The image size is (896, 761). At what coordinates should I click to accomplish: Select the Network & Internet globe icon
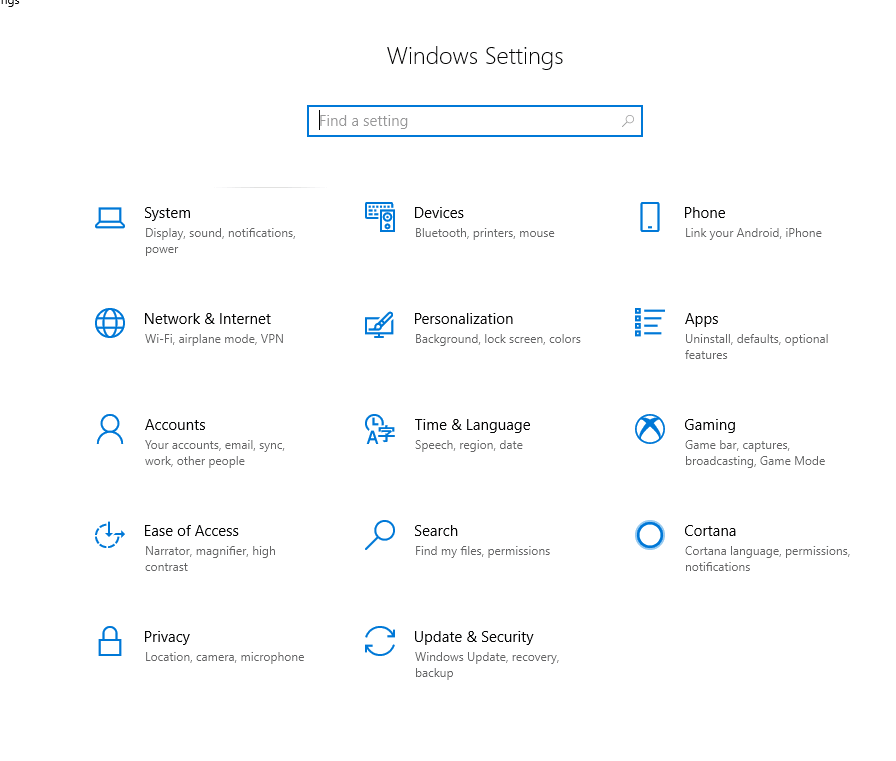coord(109,323)
